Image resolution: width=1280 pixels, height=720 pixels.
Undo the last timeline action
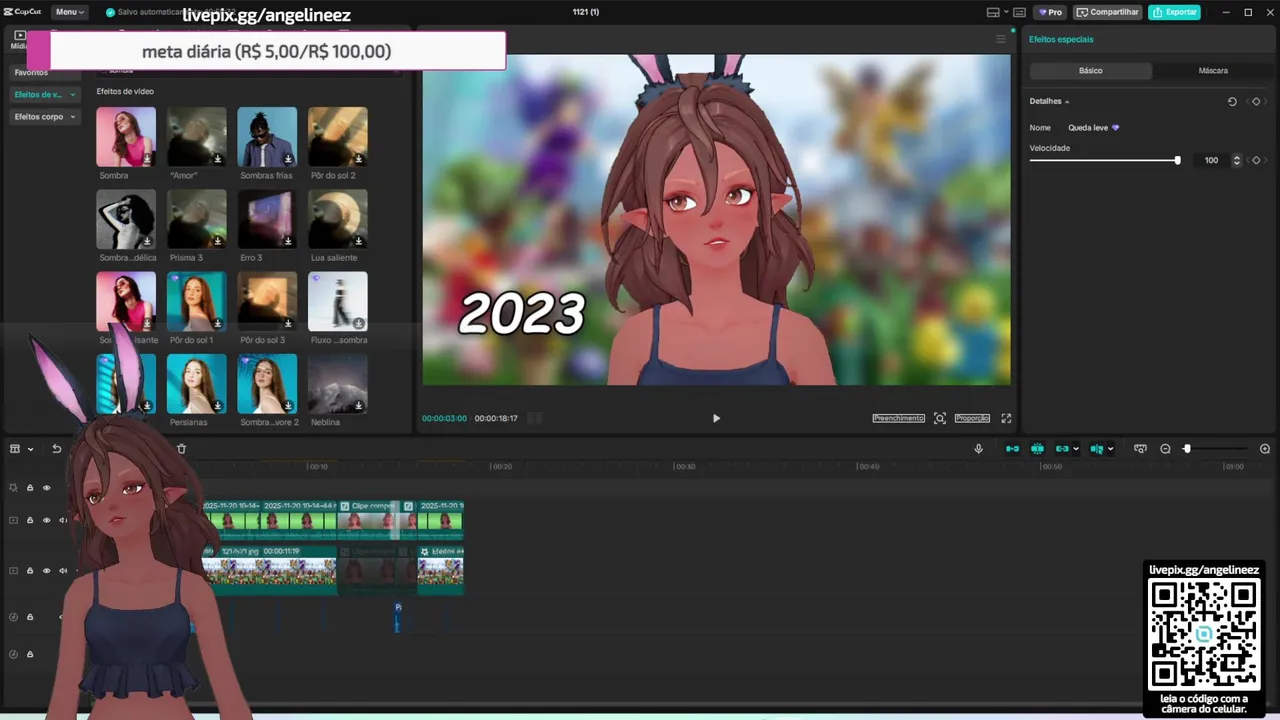coord(57,449)
